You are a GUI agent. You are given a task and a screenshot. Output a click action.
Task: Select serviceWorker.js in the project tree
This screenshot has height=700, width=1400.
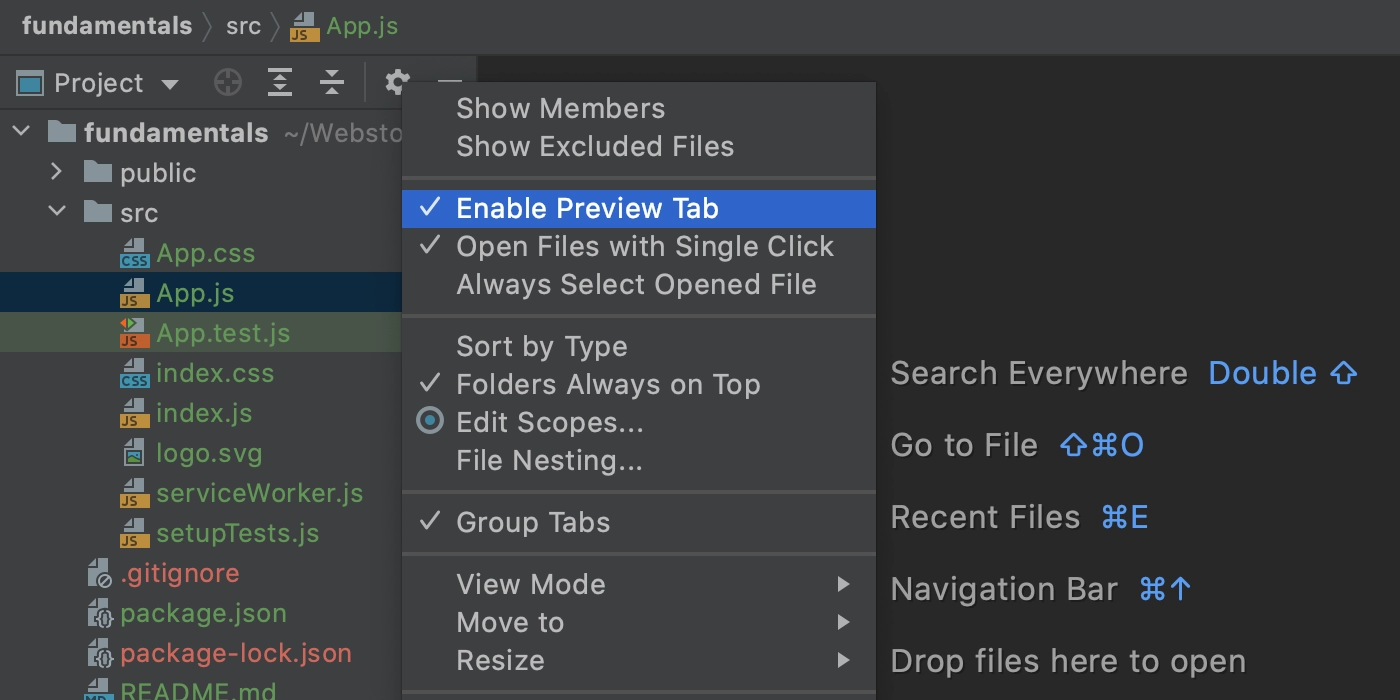point(259,493)
